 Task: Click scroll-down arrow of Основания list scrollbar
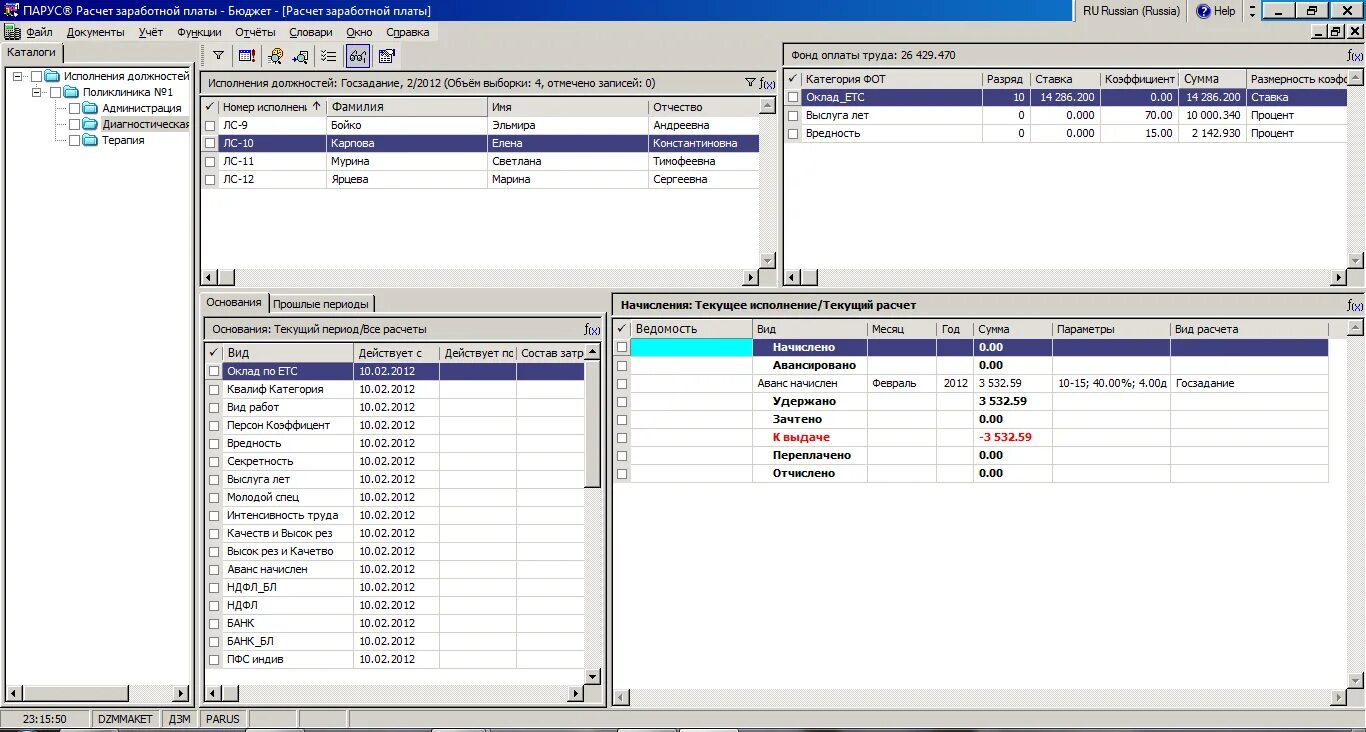[x=592, y=676]
